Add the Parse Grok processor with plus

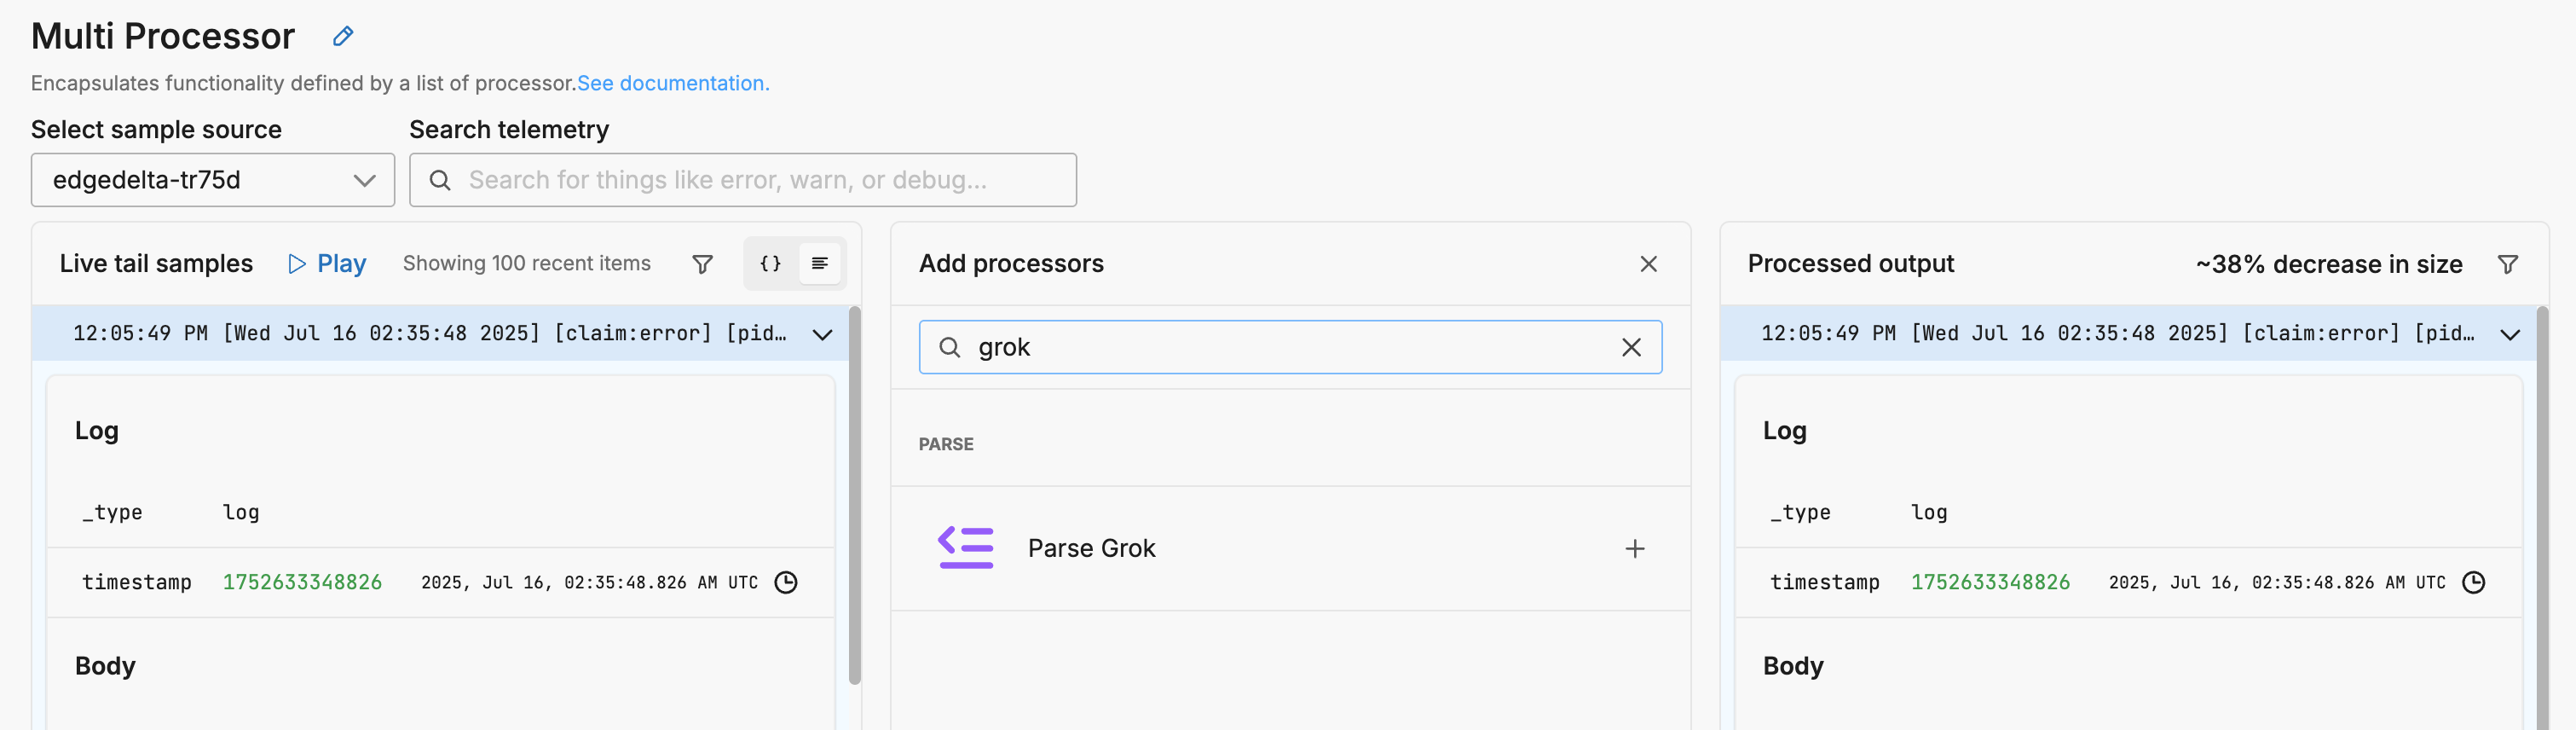click(1635, 549)
